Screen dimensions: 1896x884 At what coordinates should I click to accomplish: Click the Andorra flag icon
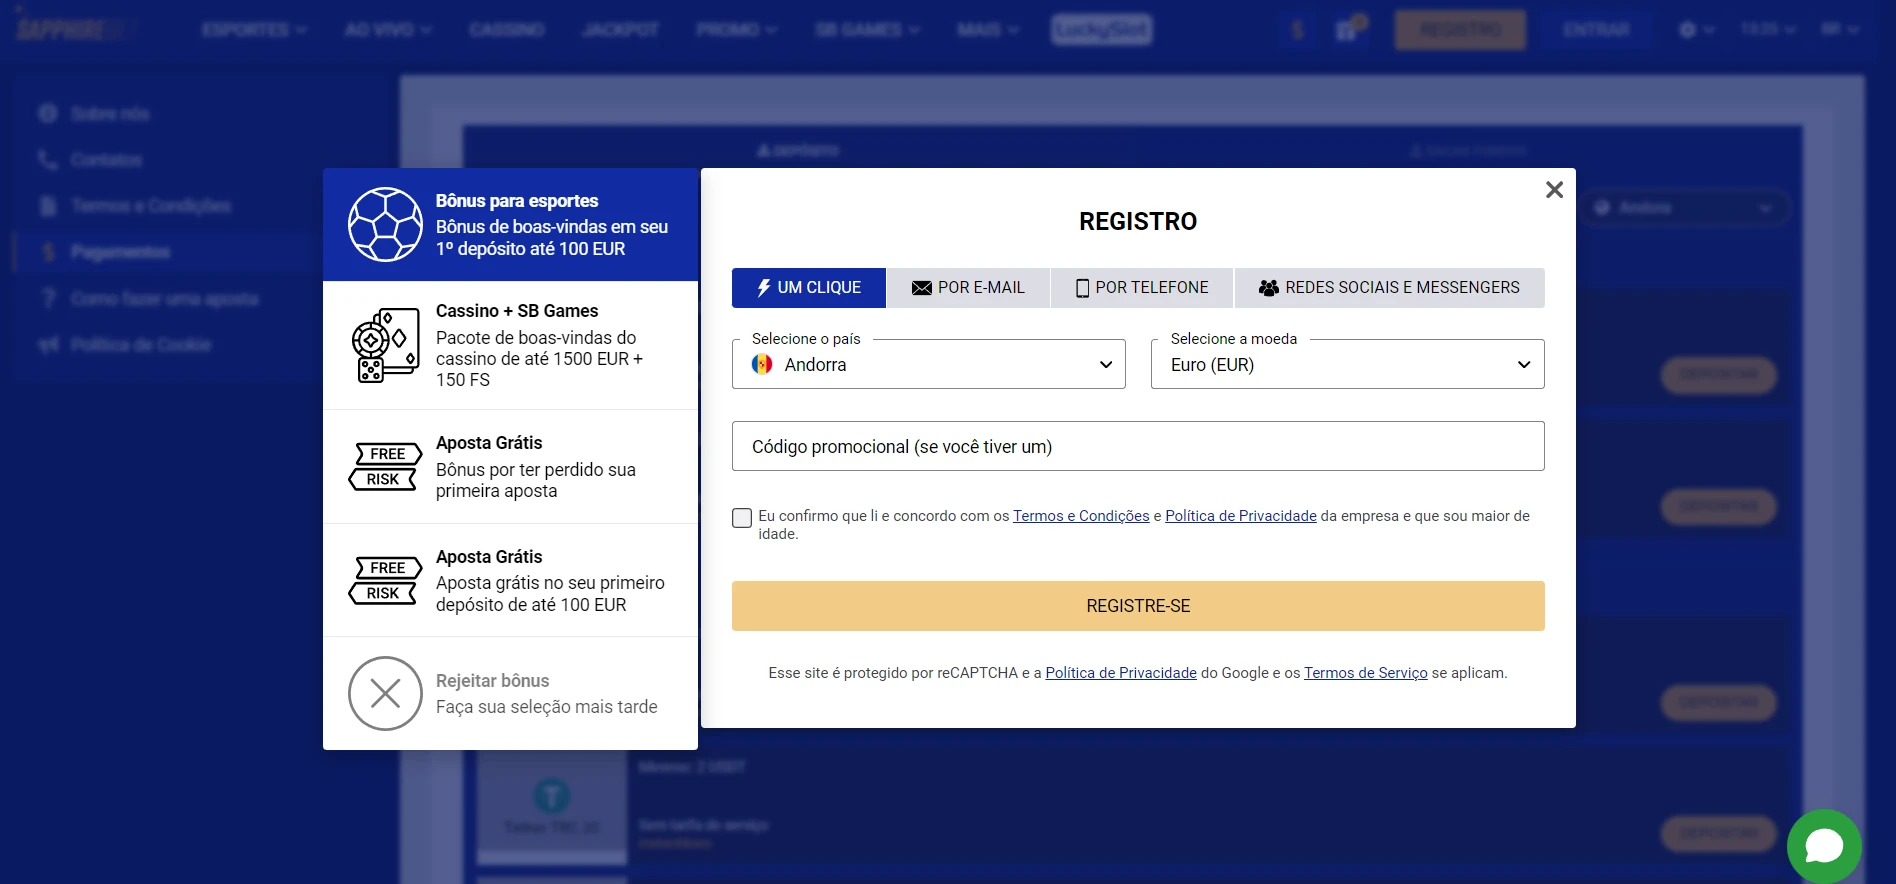[762, 365]
